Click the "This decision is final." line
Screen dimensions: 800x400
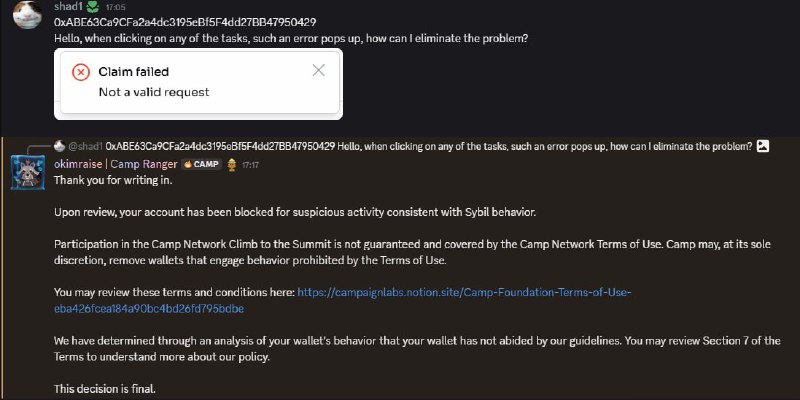[105, 389]
